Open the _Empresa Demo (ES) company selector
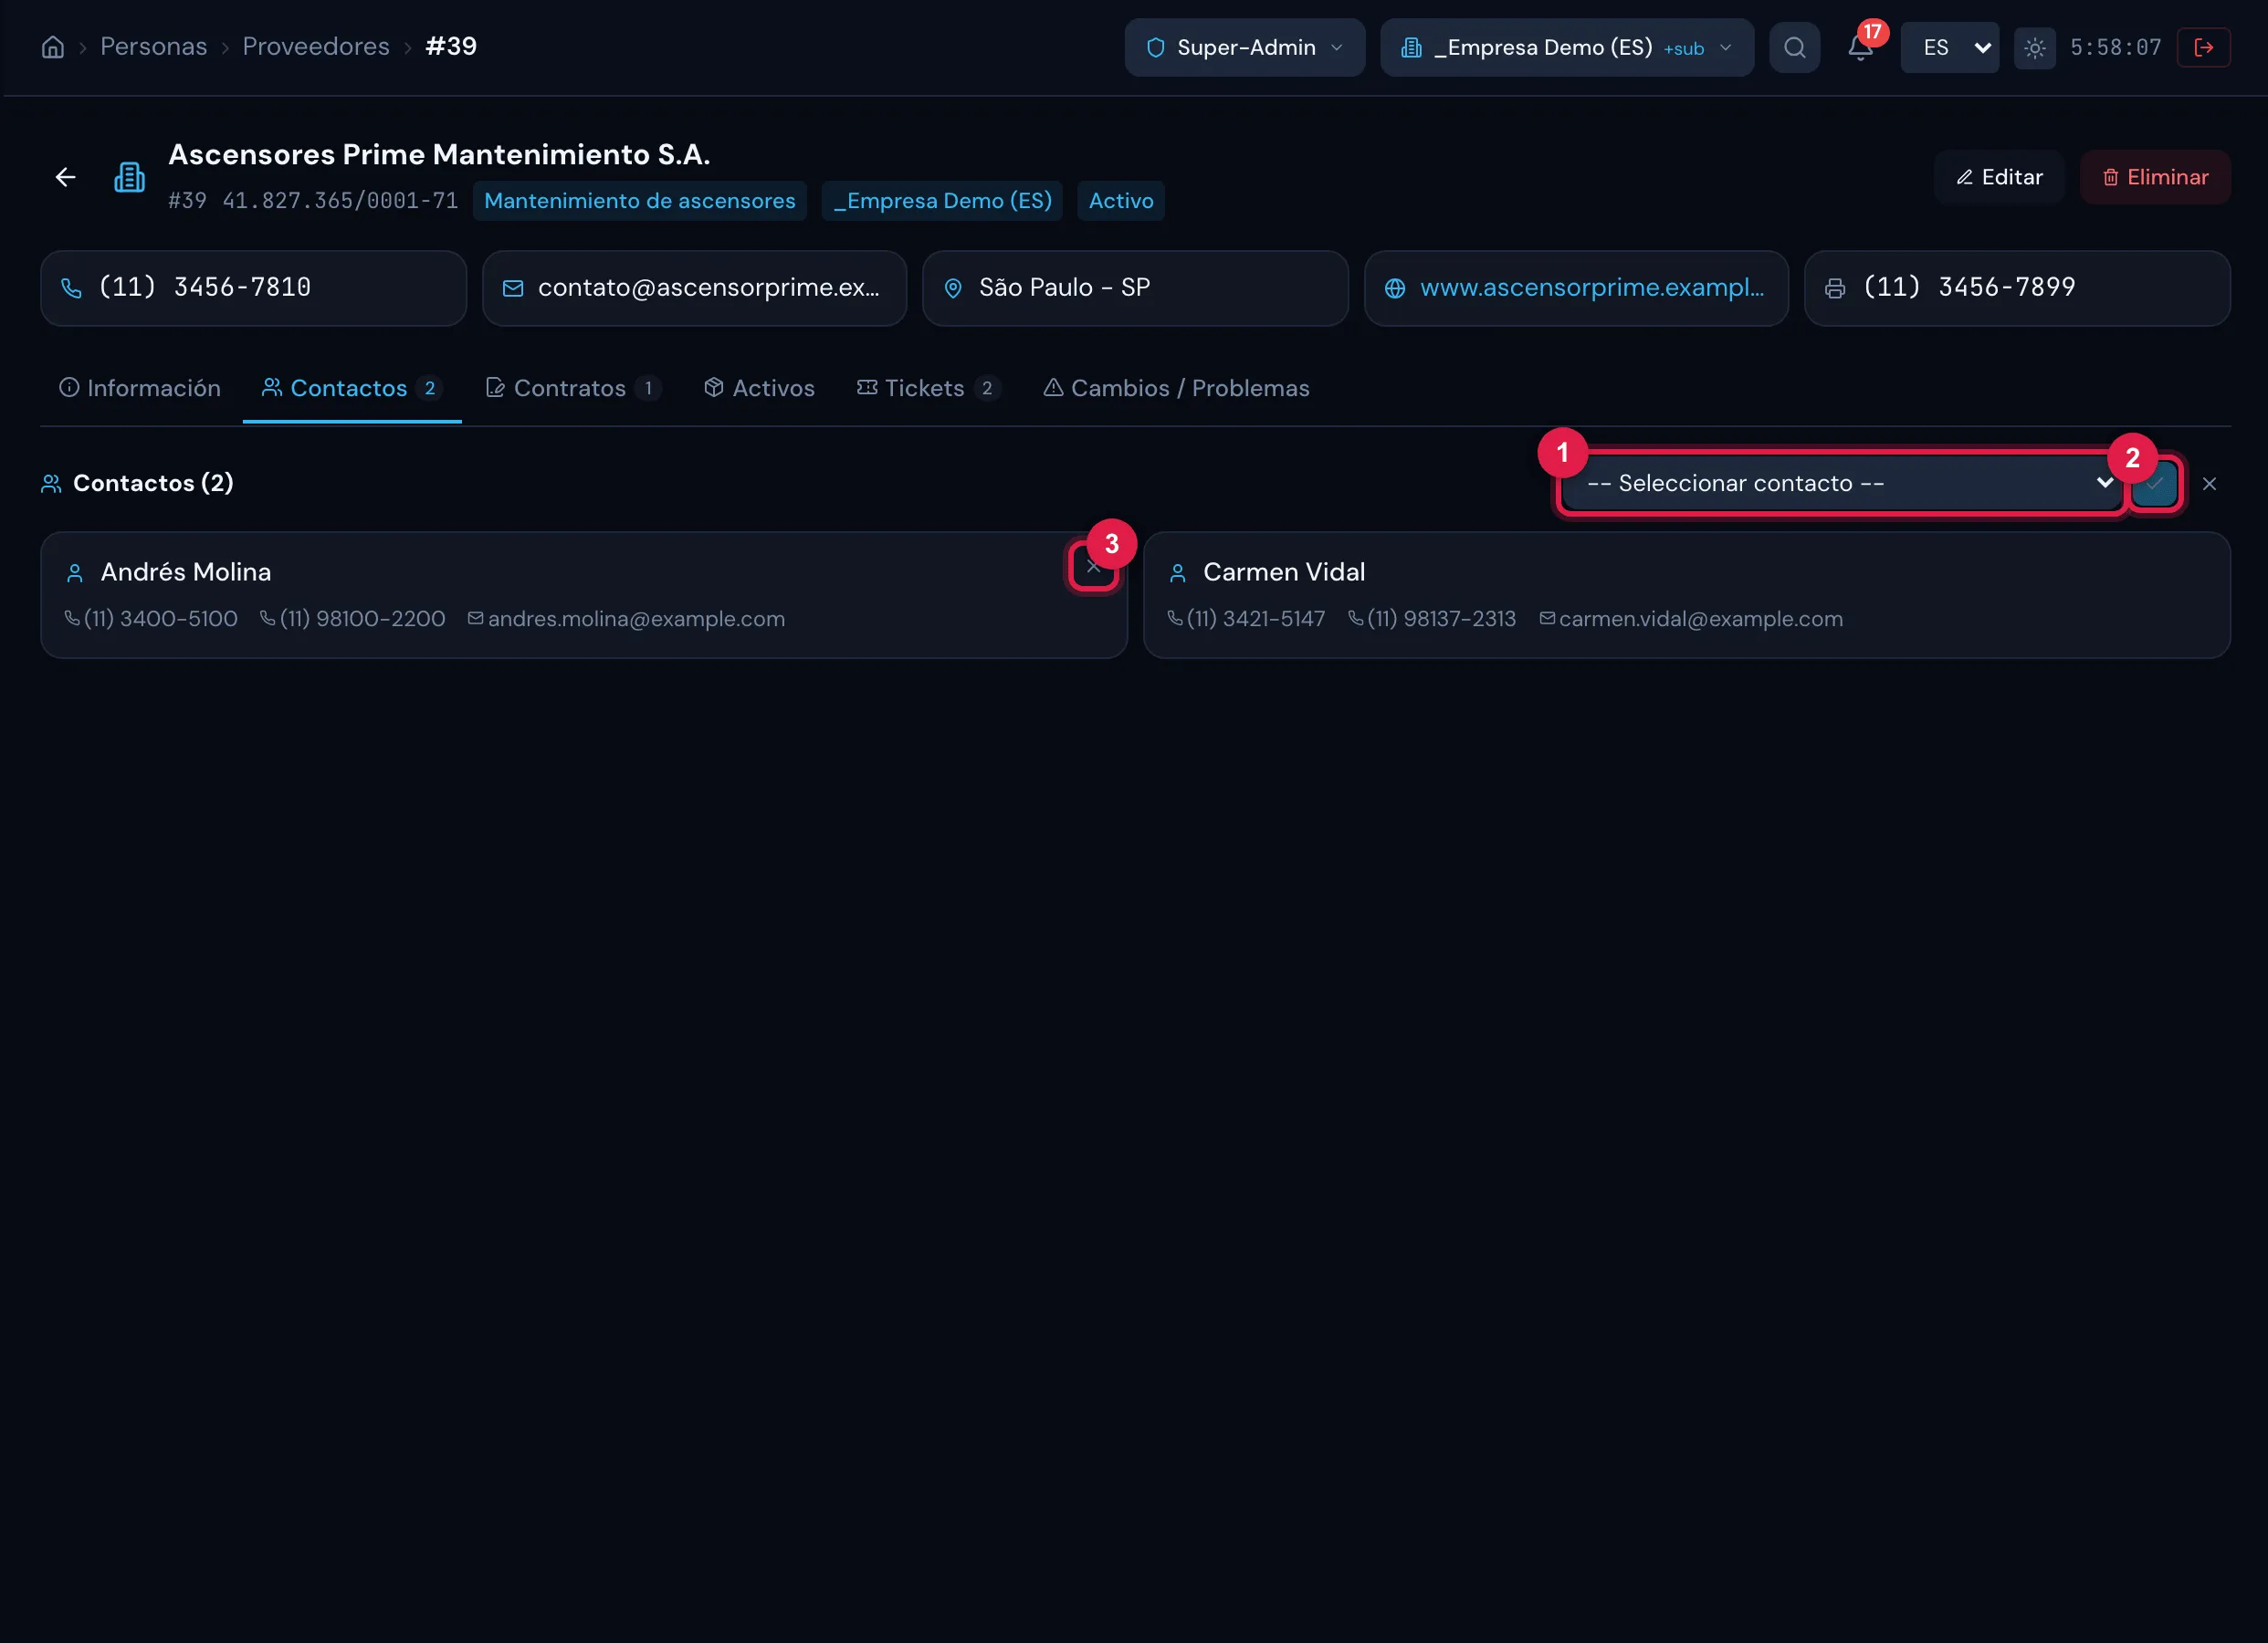2268x1643 pixels. click(x=1566, y=47)
